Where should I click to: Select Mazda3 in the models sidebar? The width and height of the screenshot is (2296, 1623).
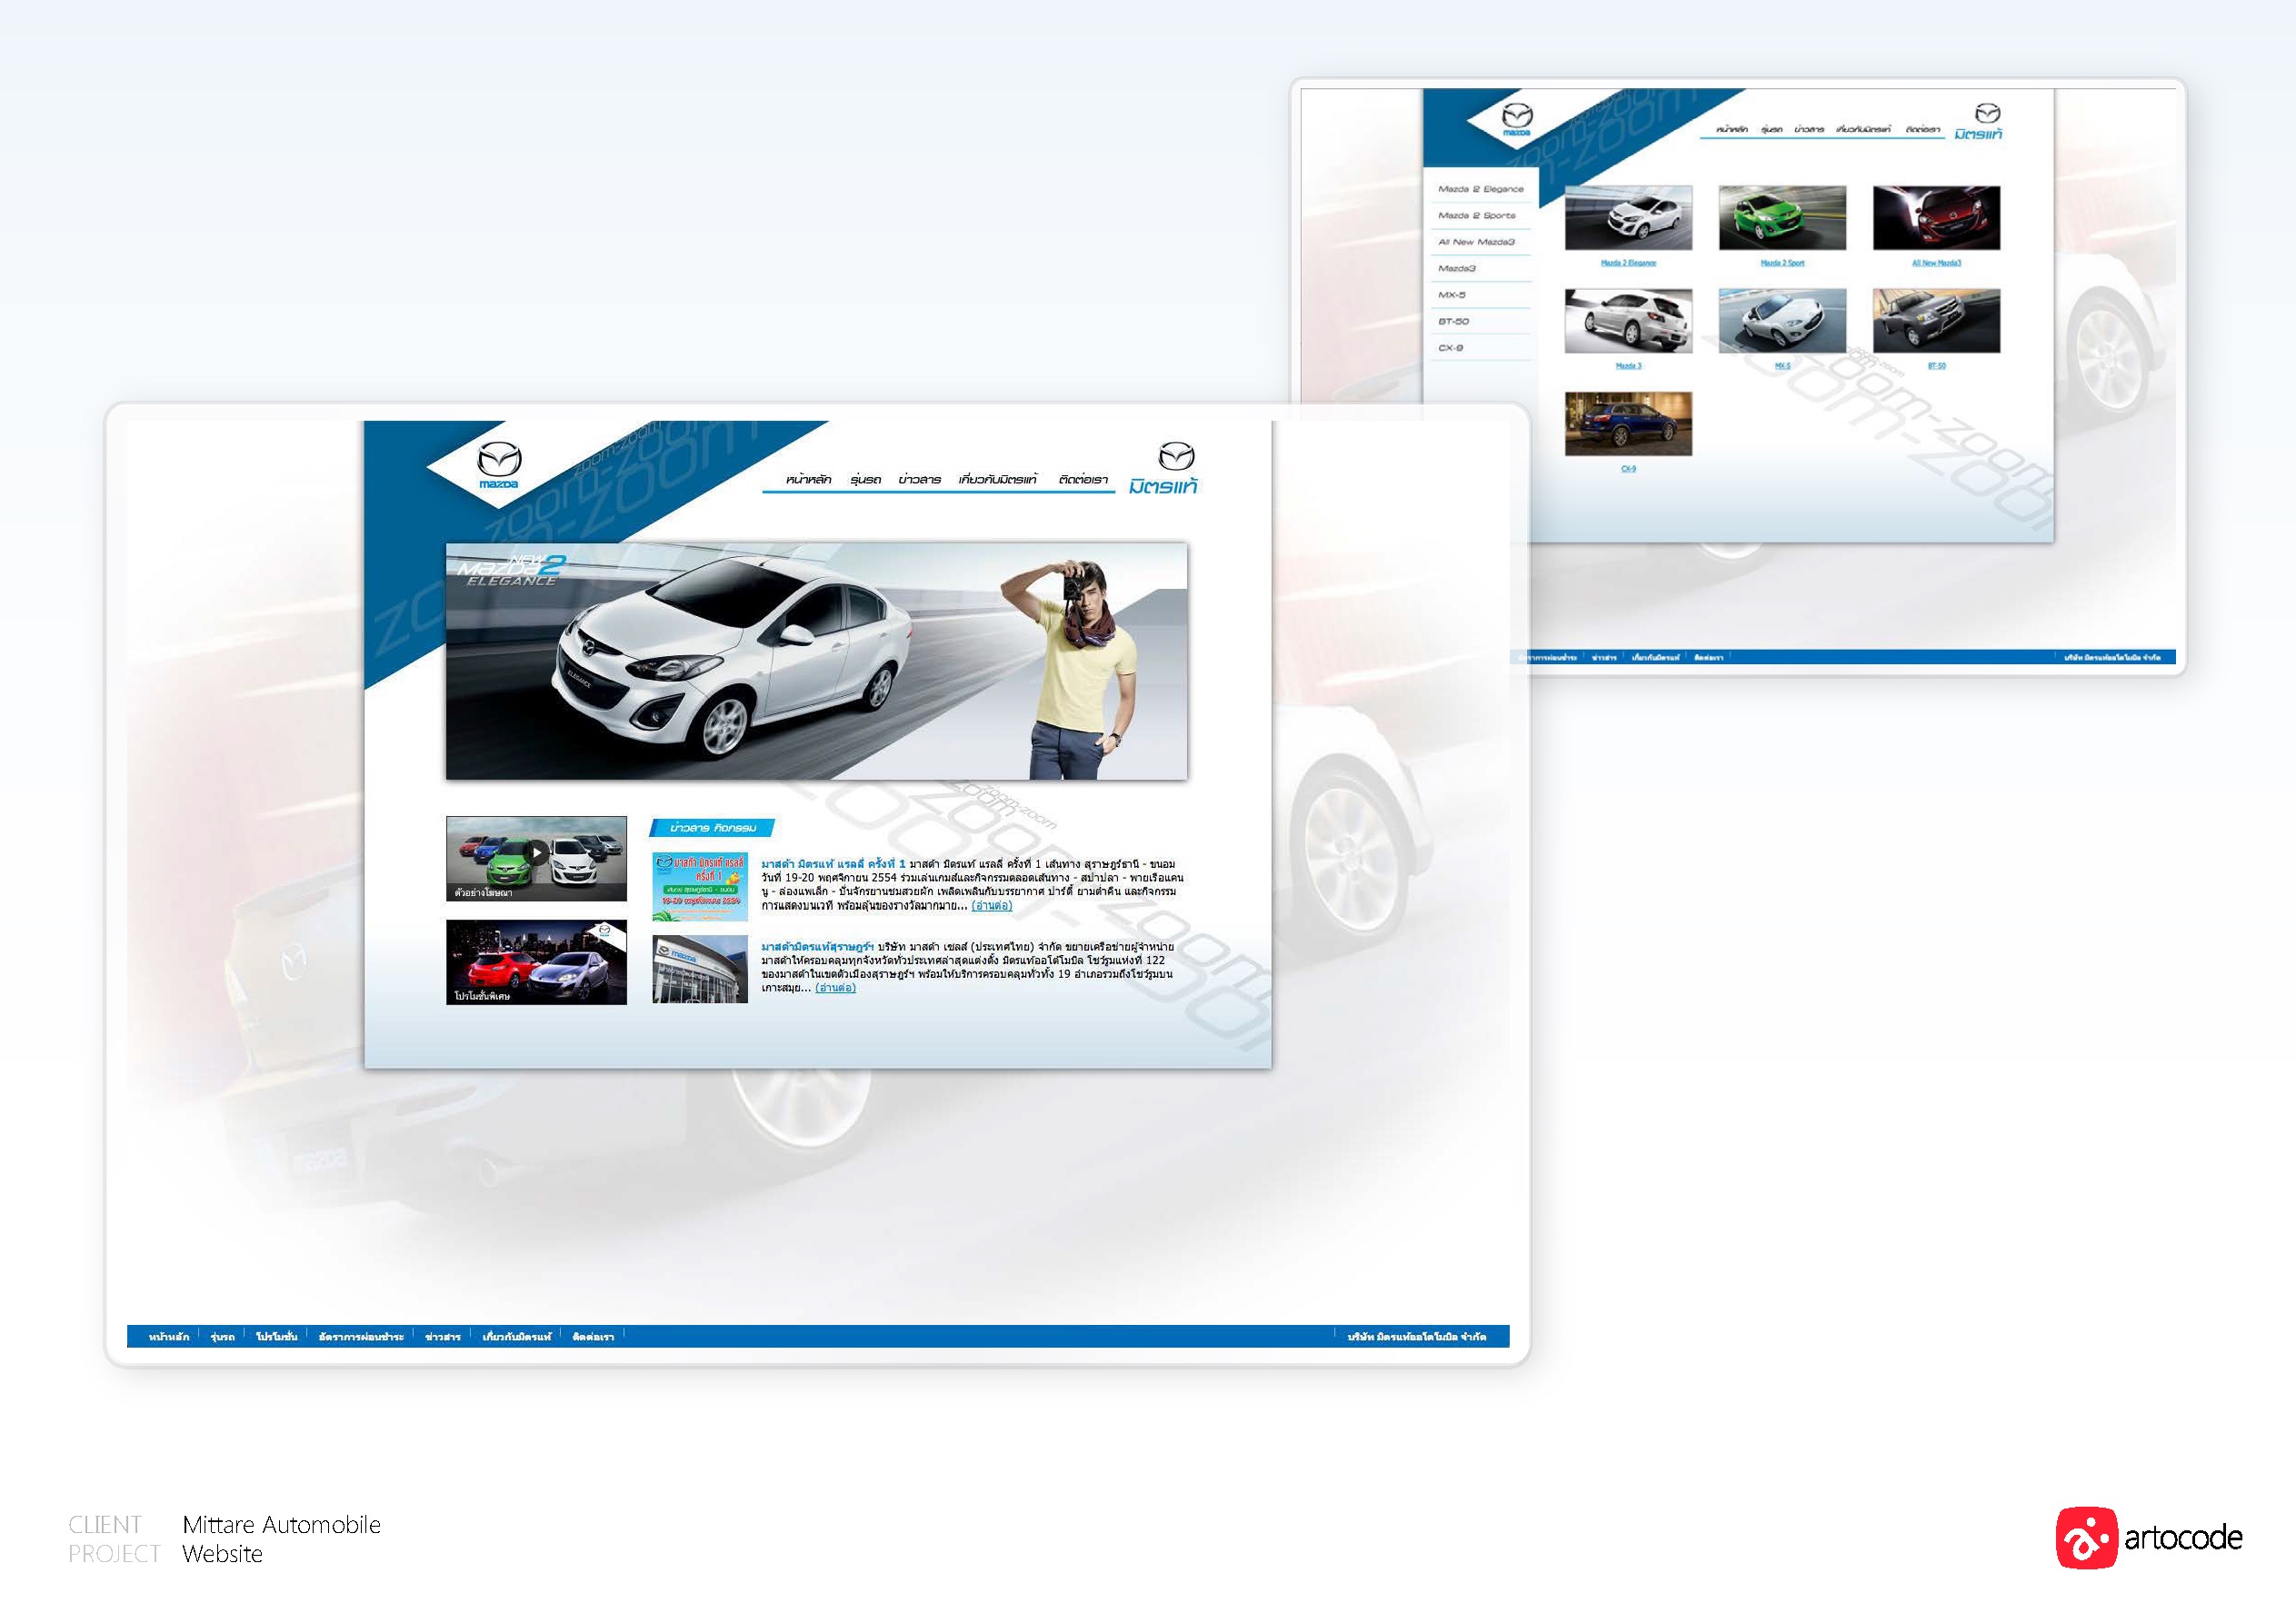(x=1457, y=269)
